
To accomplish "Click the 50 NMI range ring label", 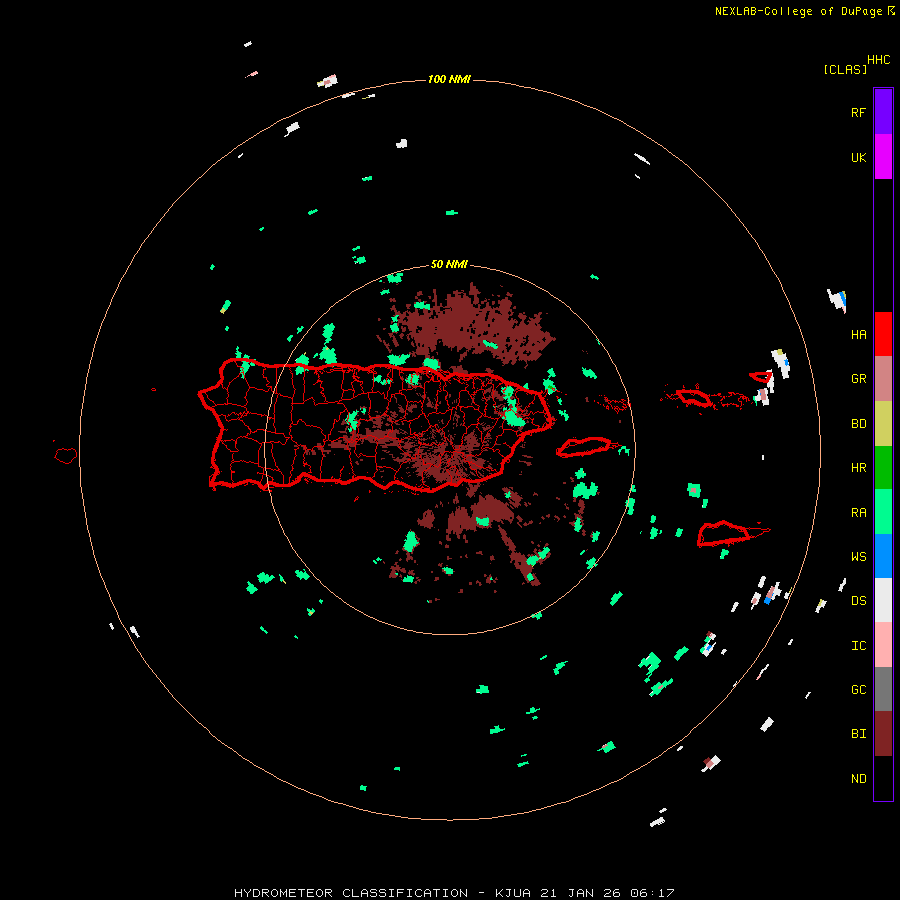I will [449, 265].
